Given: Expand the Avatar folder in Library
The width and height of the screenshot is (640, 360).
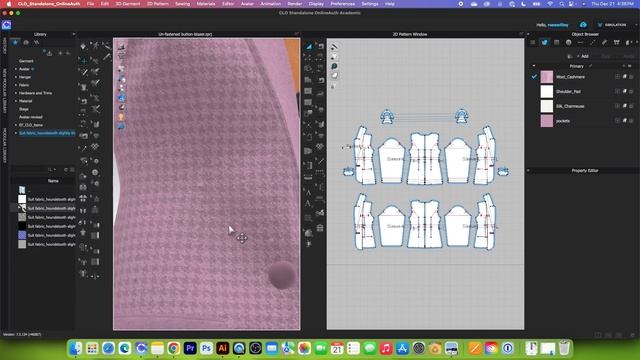Looking at the screenshot, I should click(16, 69).
